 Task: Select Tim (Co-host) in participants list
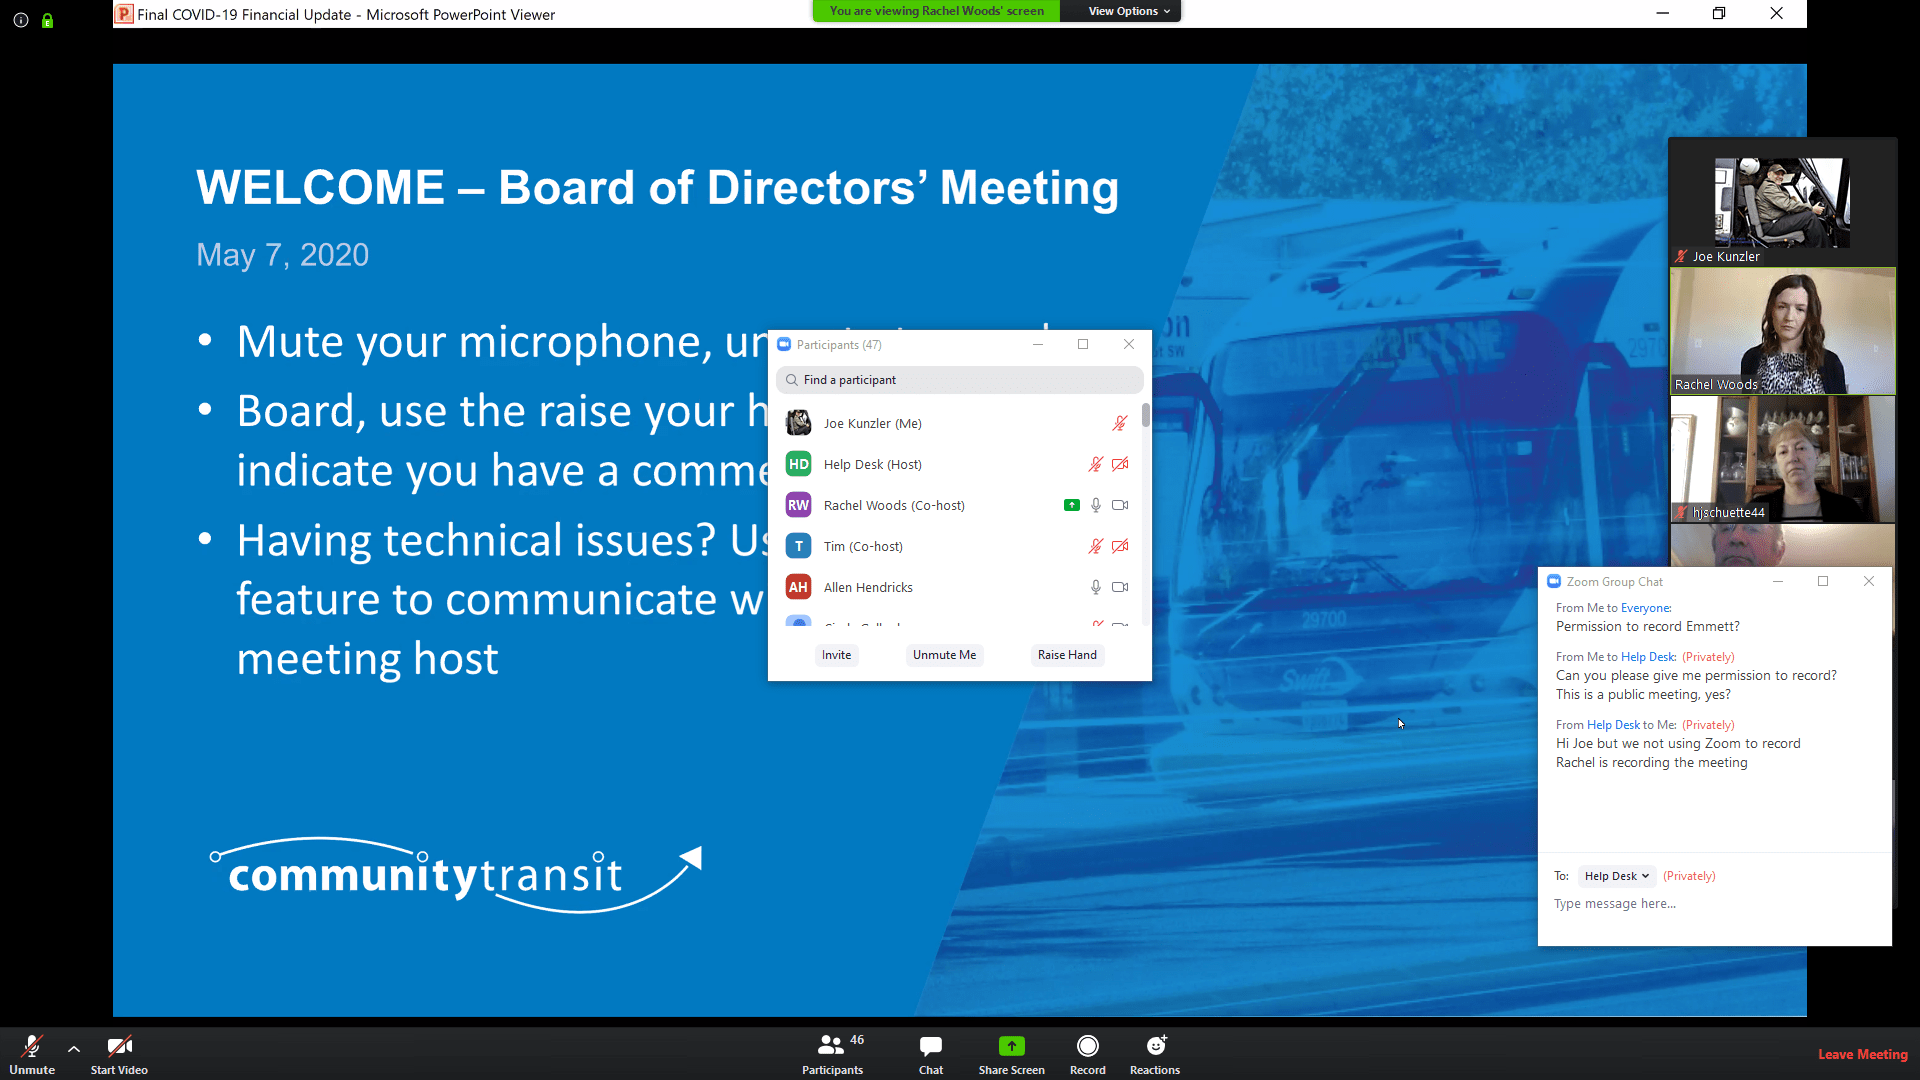click(863, 547)
